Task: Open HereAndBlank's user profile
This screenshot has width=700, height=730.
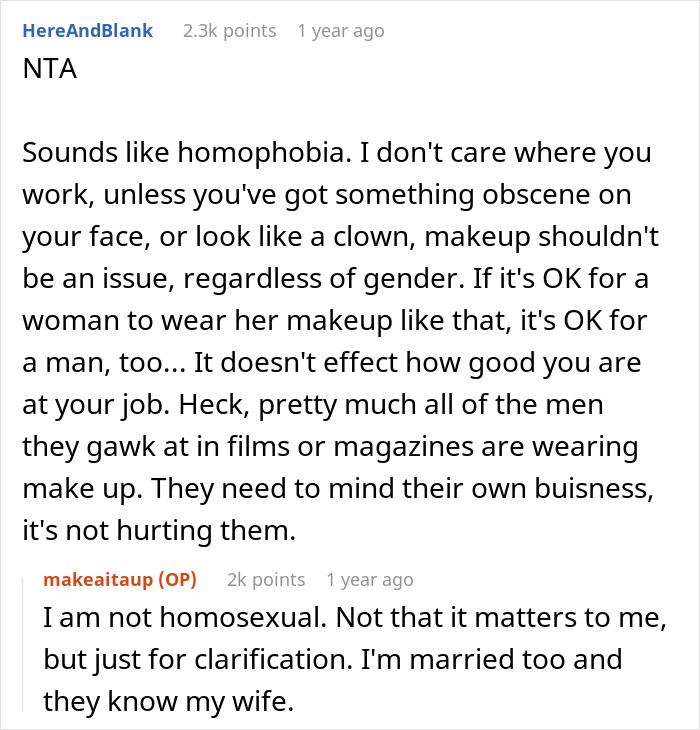Action: pyautogui.click(x=87, y=31)
